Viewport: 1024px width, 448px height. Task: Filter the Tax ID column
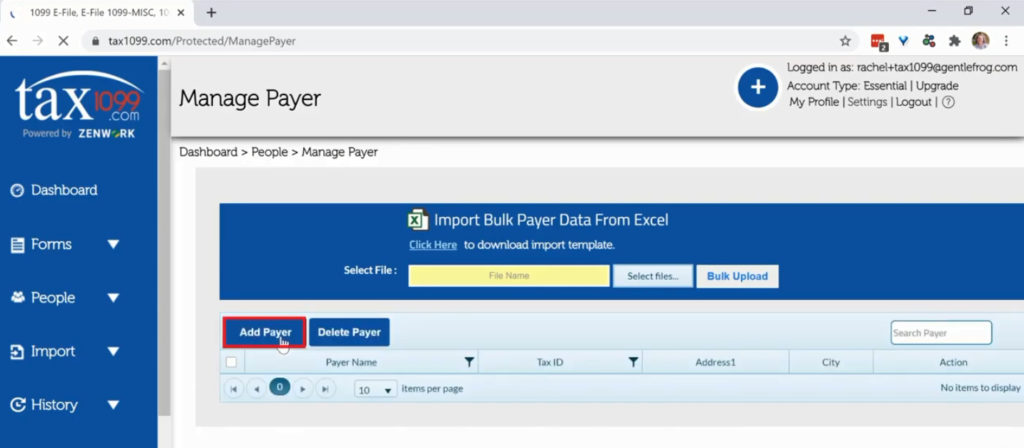coord(632,362)
